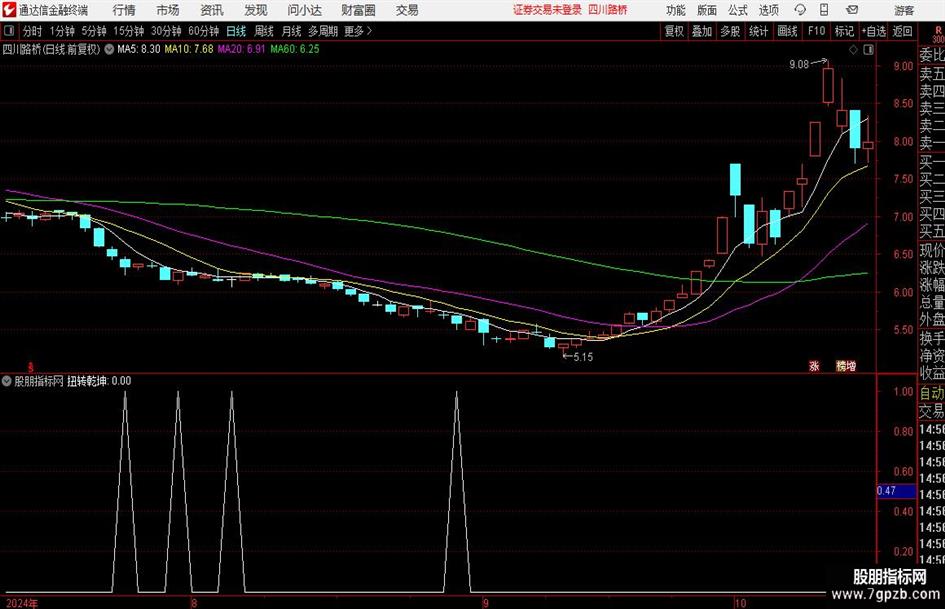Open the customer service headset icon

pyautogui.click(x=800, y=10)
